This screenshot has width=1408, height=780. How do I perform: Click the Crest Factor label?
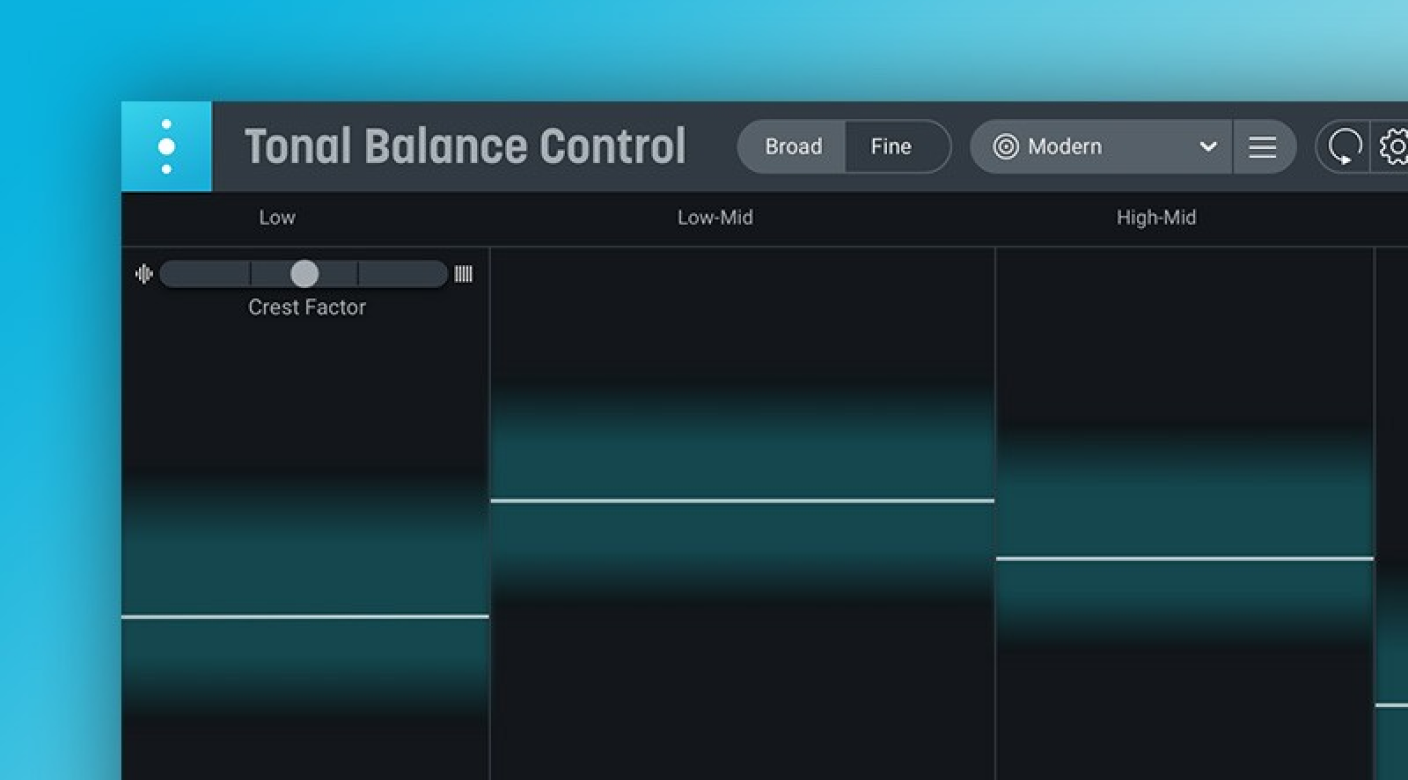307,308
